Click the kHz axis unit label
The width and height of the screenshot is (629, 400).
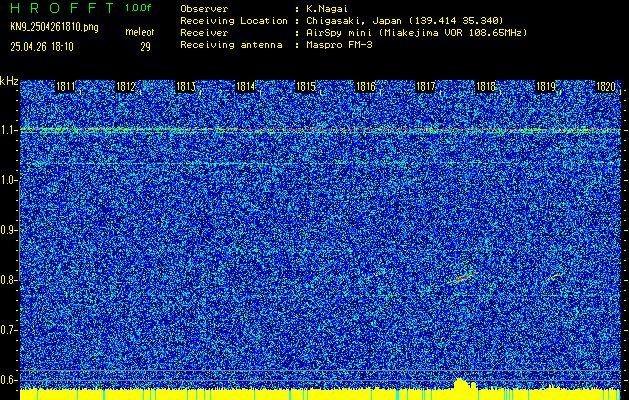(x=9, y=81)
